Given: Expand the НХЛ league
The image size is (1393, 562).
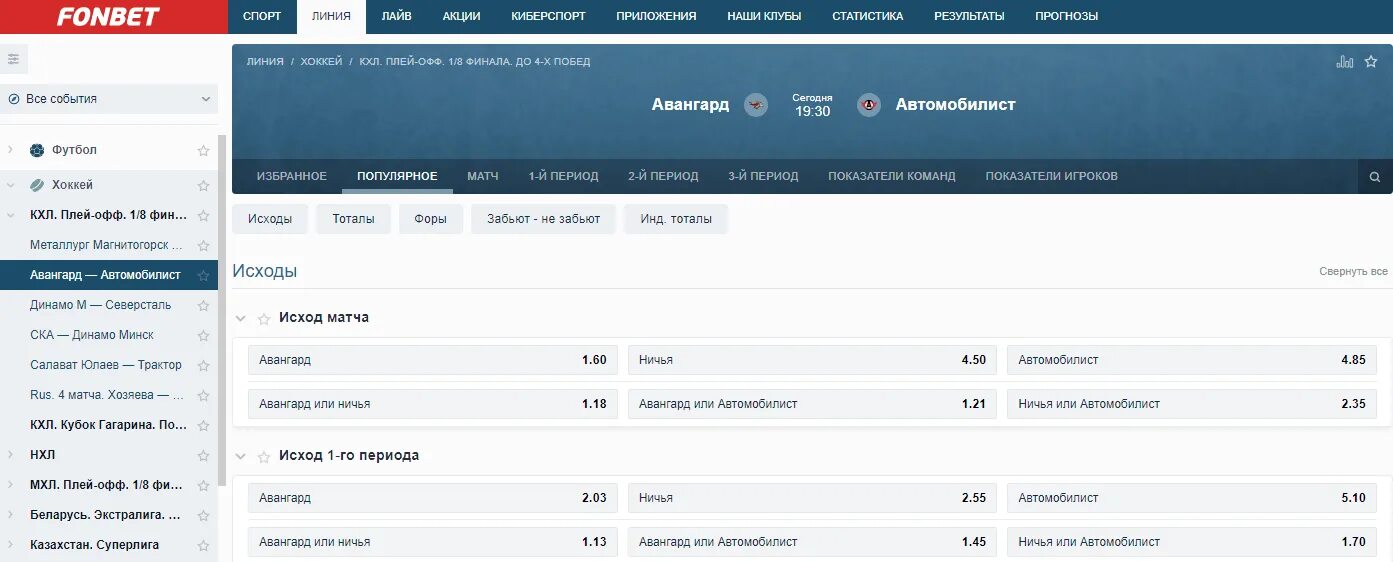Looking at the screenshot, I should (10, 455).
